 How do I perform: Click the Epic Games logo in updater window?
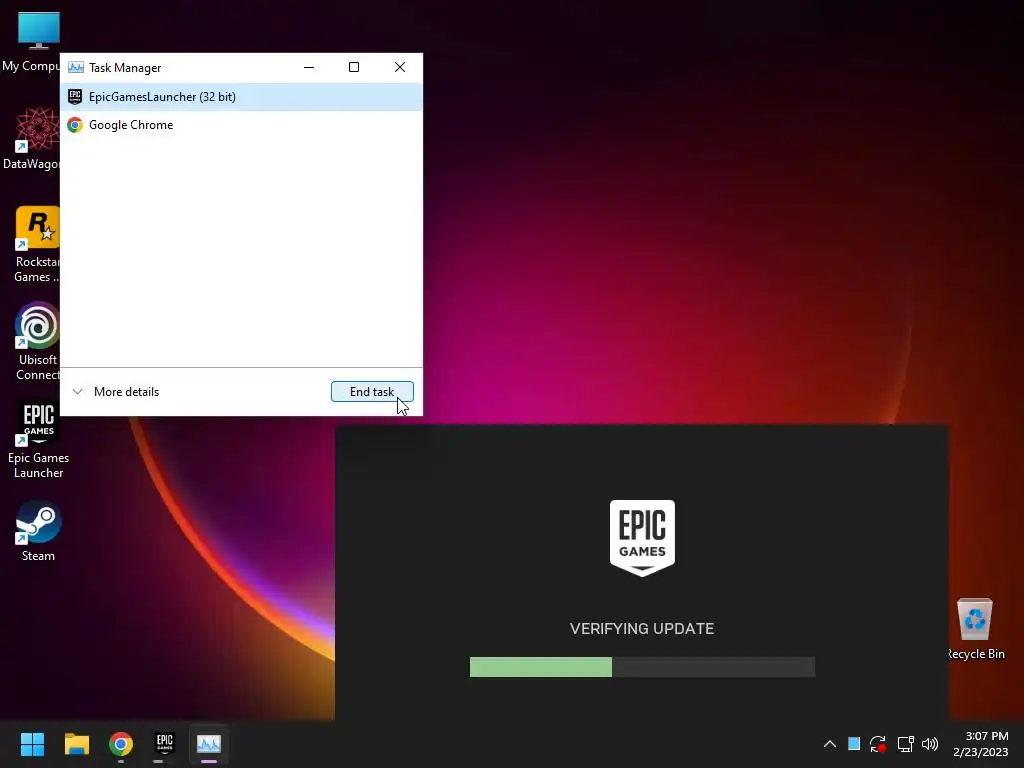(642, 538)
